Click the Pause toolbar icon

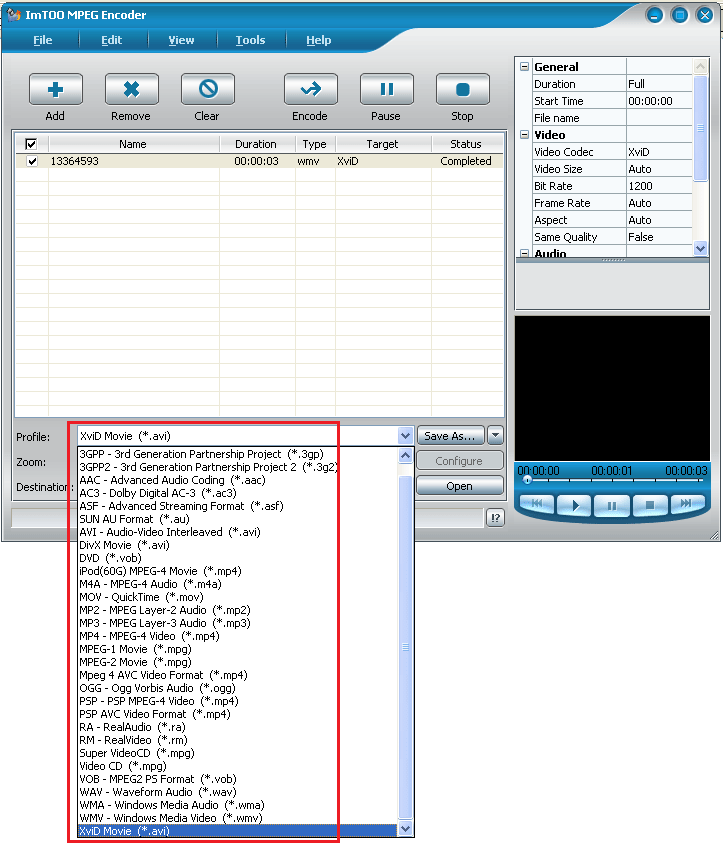tap(387, 89)
